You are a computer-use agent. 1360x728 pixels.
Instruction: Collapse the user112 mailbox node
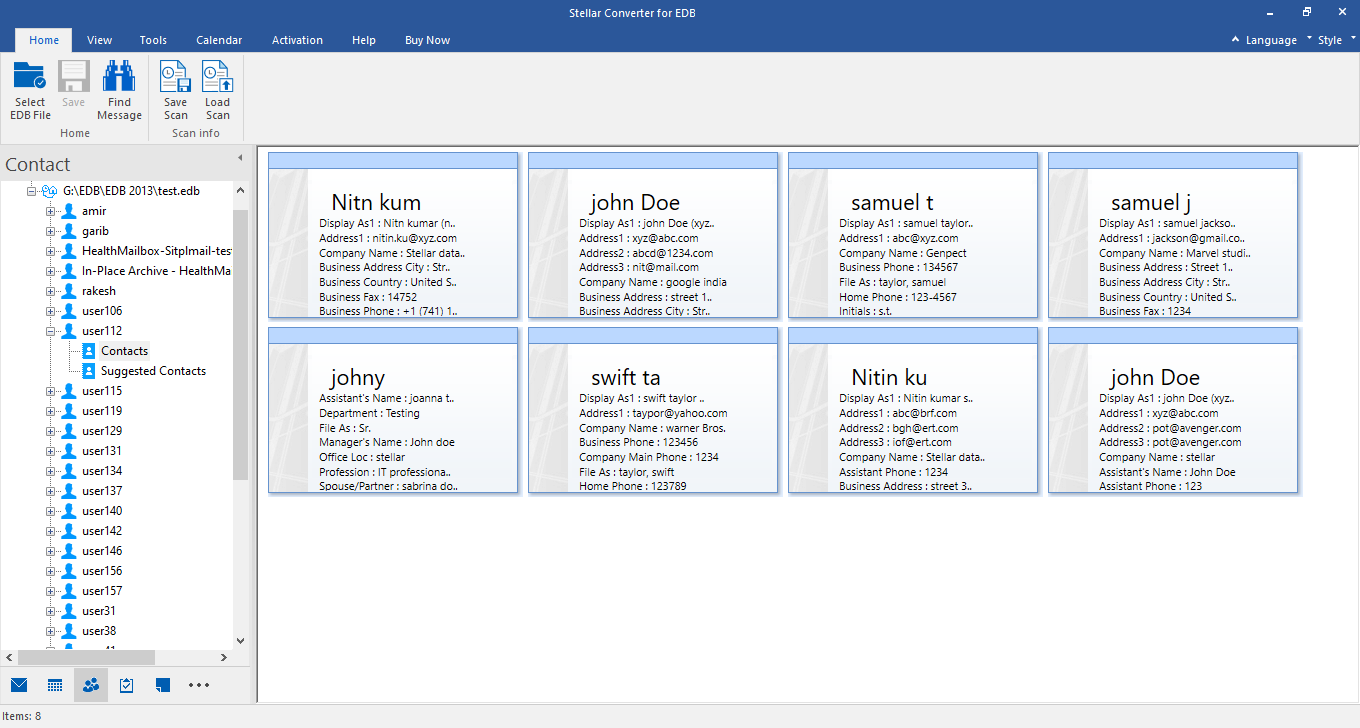click(x=50, y=331)
